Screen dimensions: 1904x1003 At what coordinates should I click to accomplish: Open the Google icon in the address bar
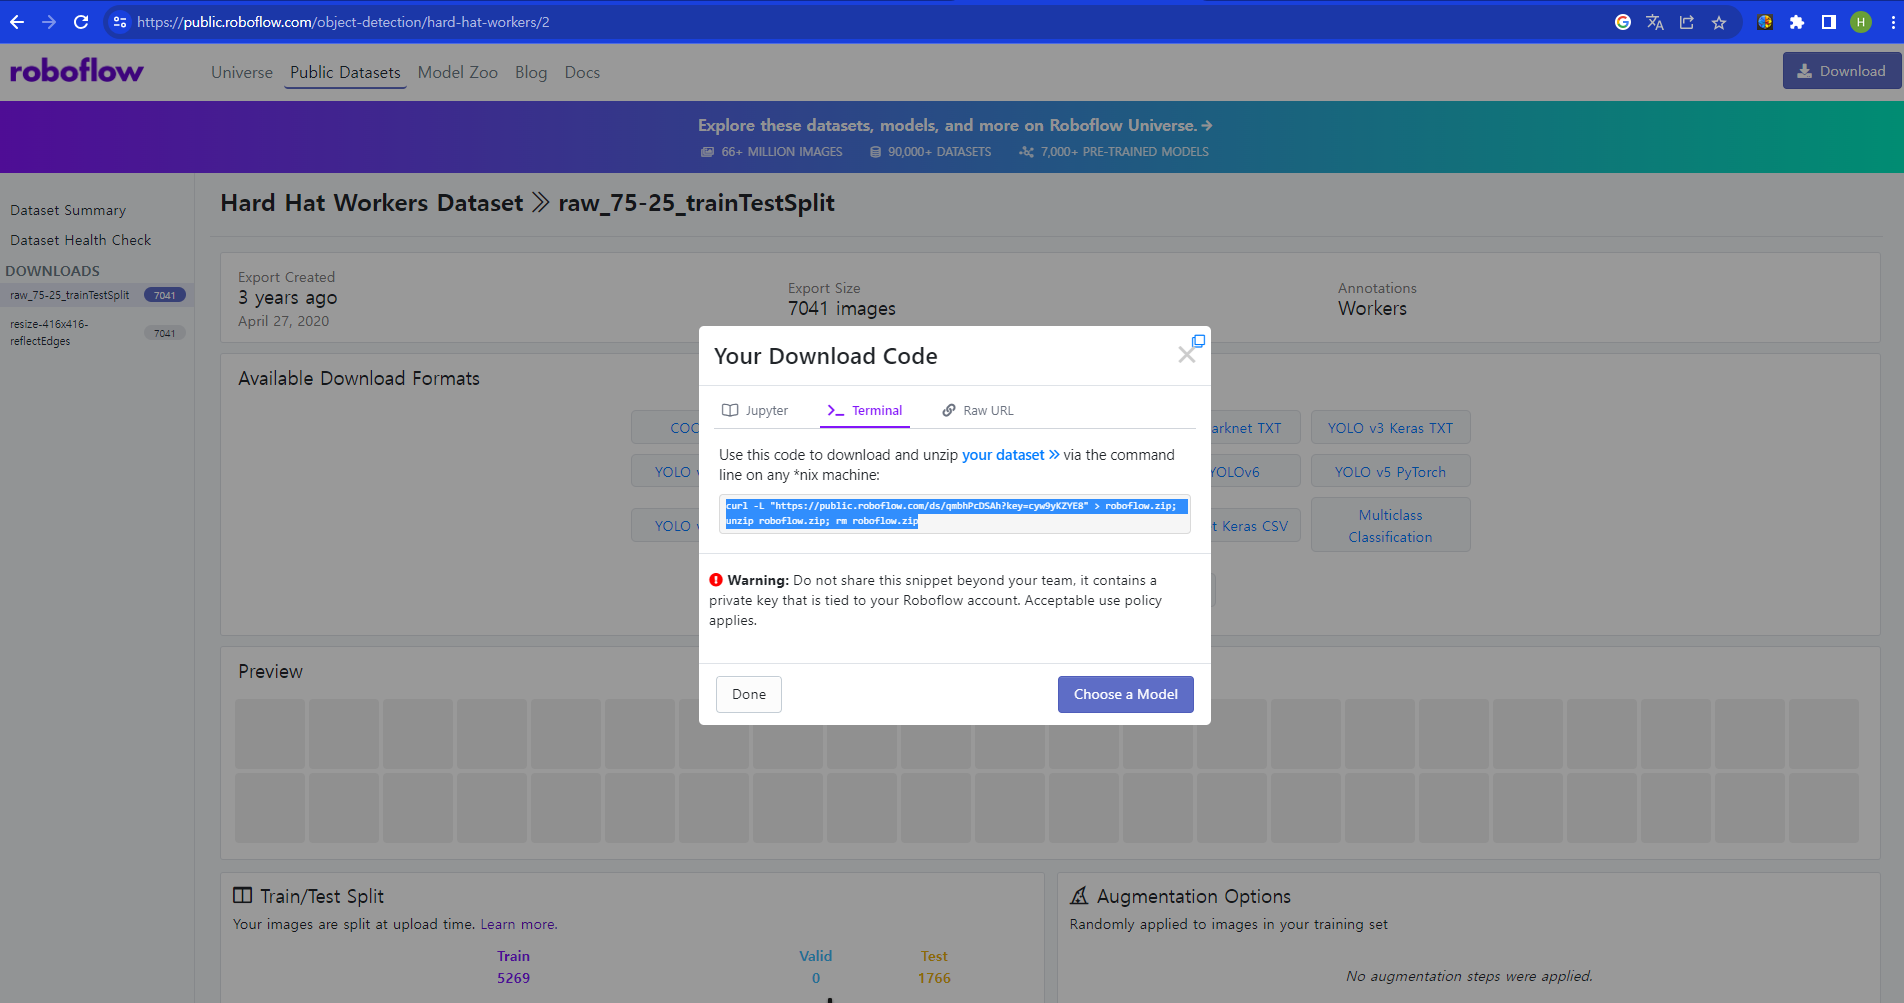point(1623,22)
